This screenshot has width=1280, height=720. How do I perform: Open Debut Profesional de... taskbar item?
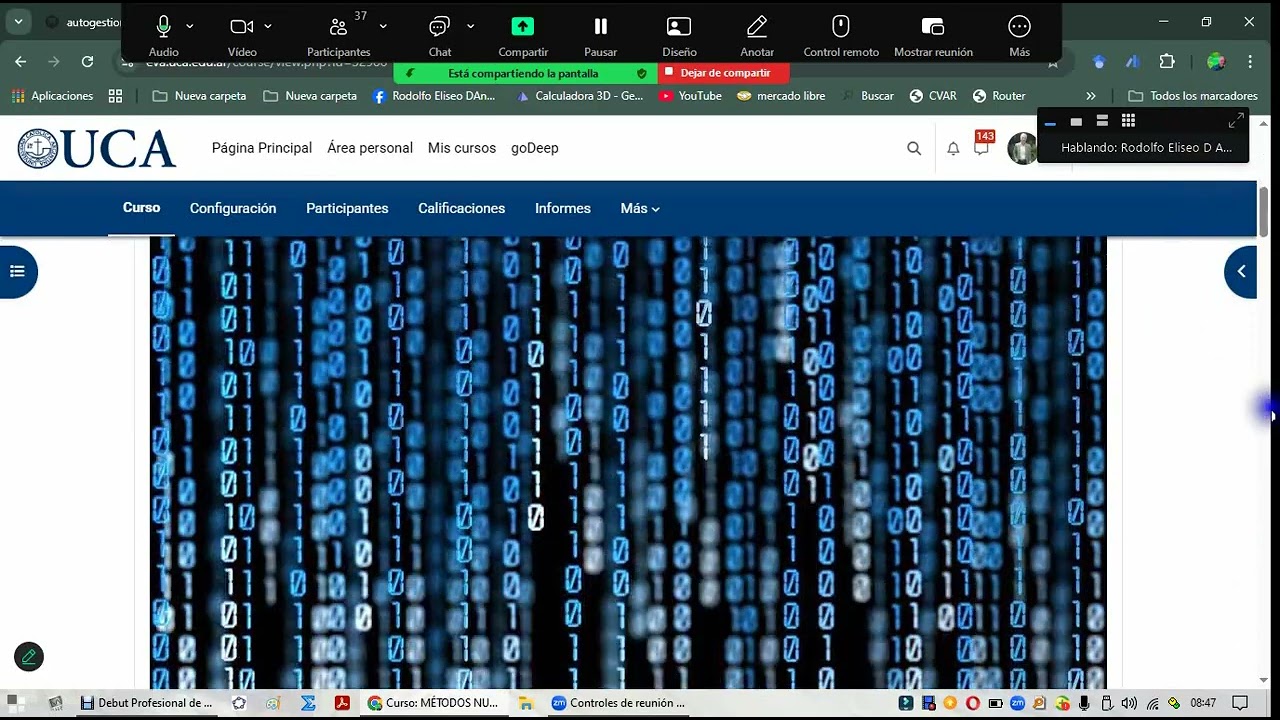coord(147,703)
